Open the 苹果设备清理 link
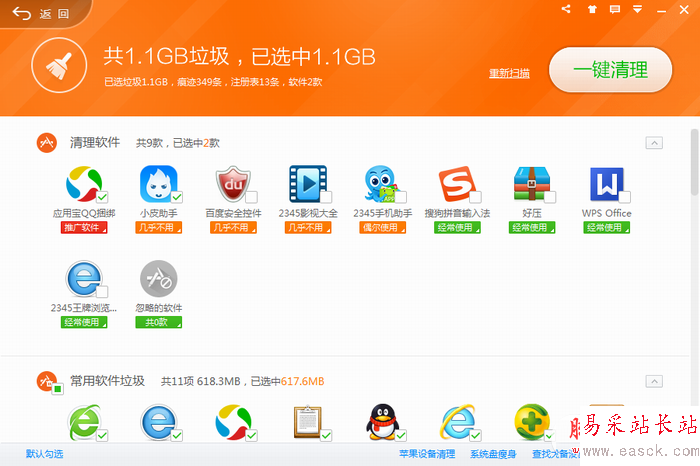Image resolution: width=700 pixels, height=466 pixels. pos(427,454)
